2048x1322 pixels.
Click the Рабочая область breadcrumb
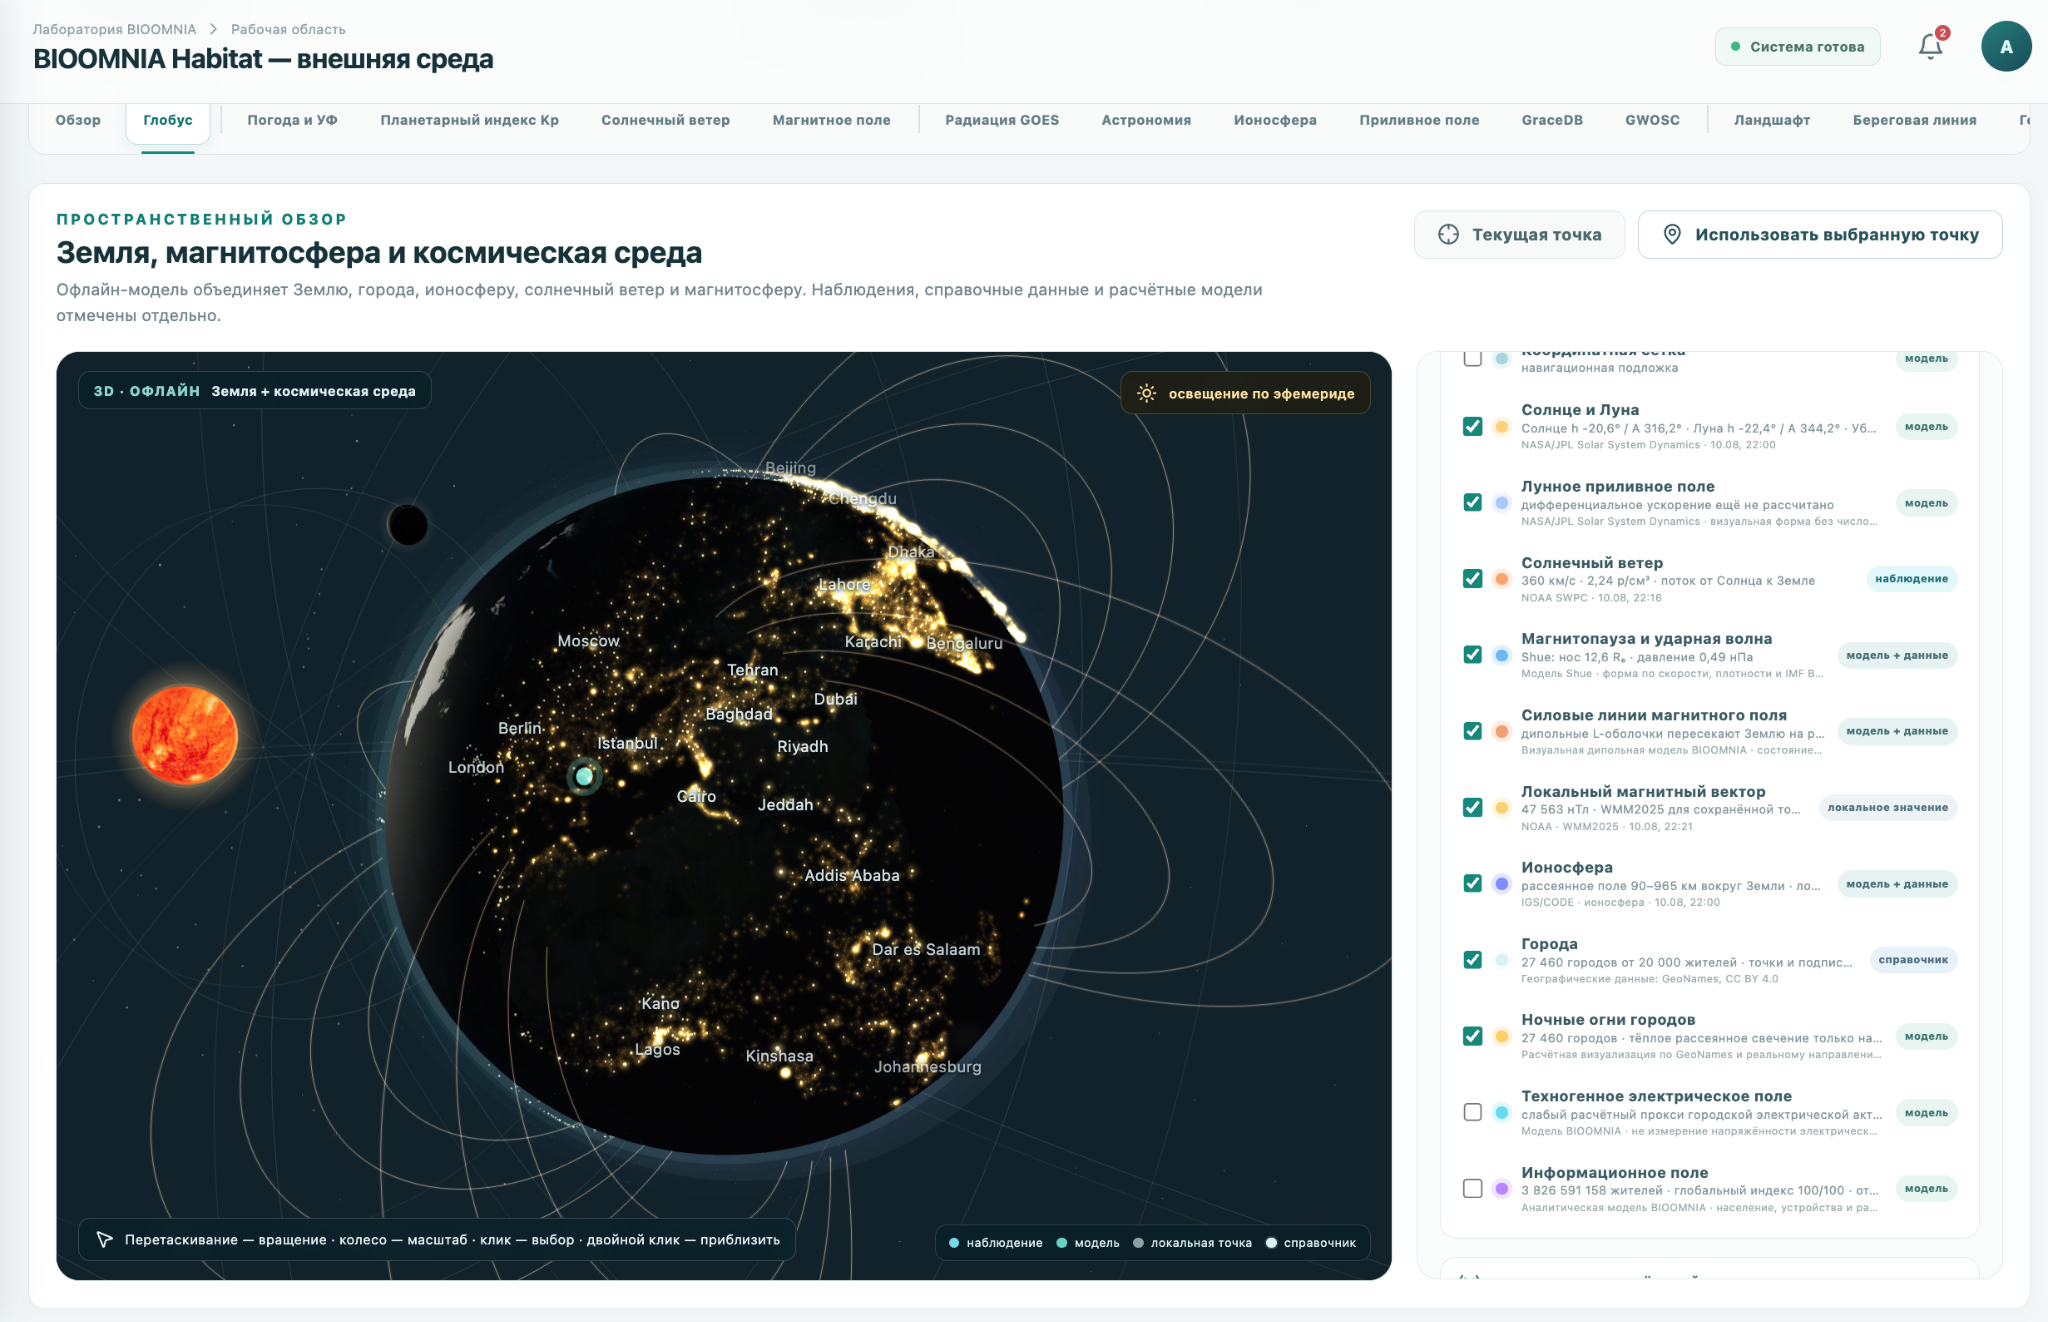click(x=288, y=29)
